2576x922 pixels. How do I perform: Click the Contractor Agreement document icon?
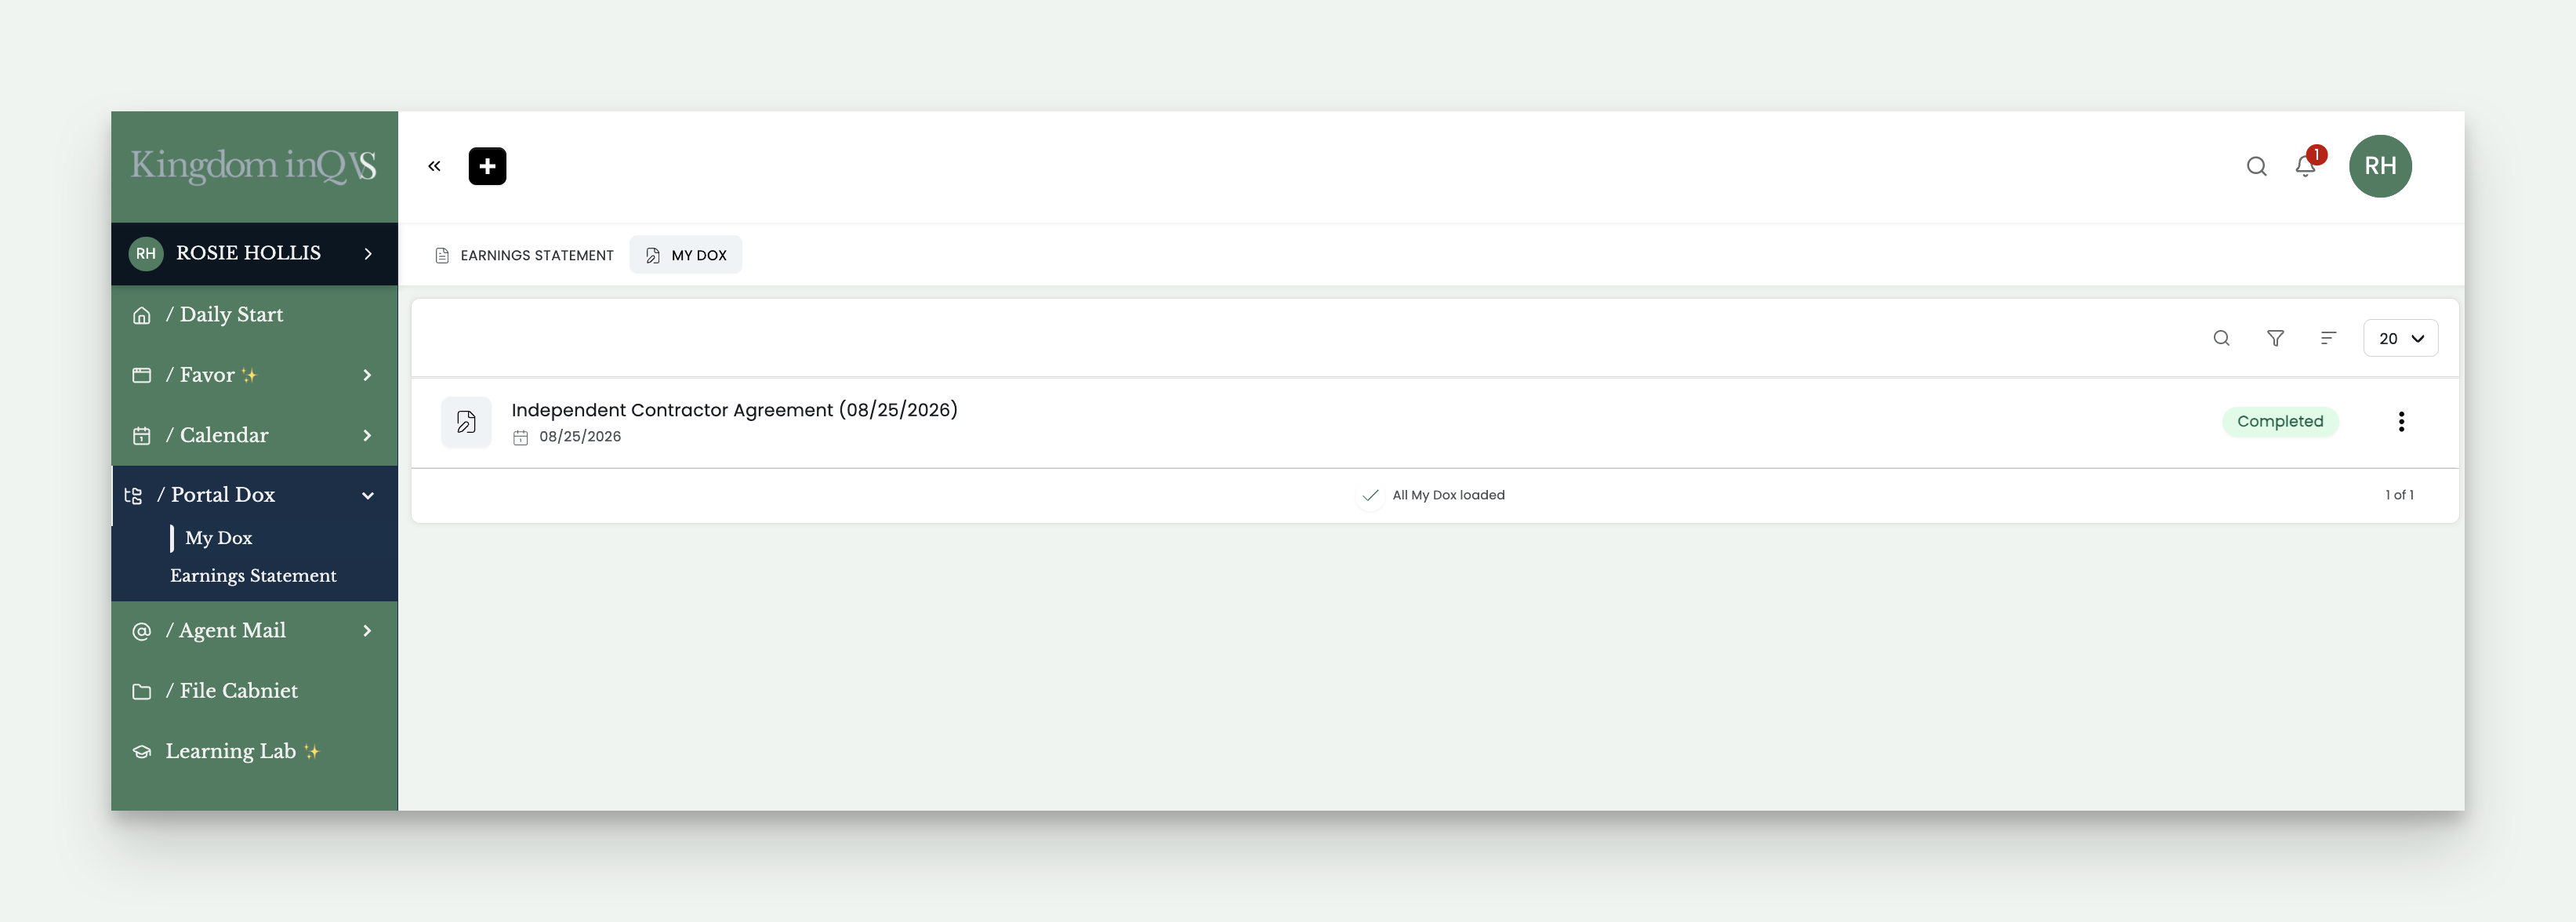pyautogui.click(x=466, y=422)
